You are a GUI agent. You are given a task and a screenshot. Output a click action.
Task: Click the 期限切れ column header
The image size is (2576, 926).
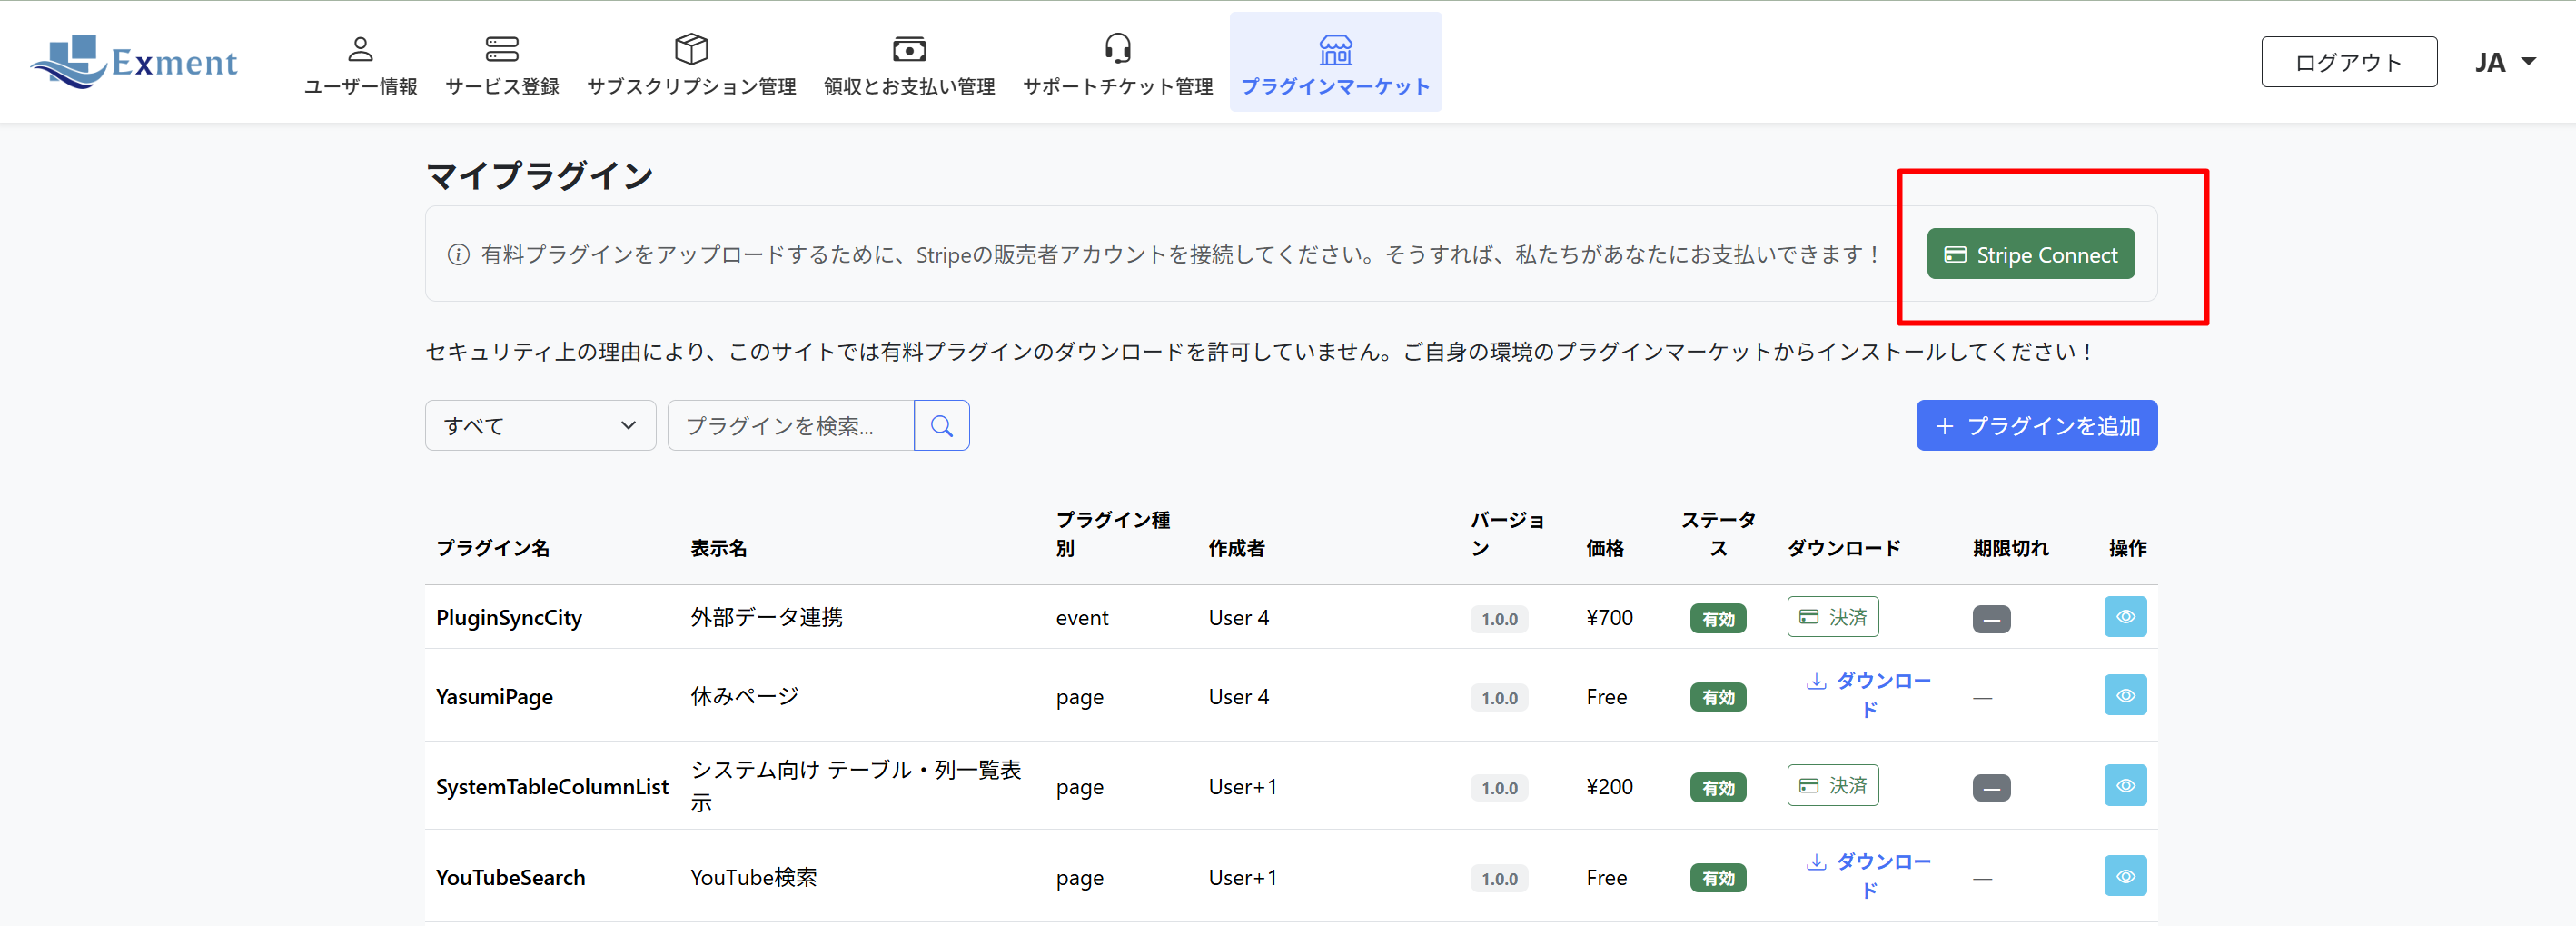click(2010, 548)
